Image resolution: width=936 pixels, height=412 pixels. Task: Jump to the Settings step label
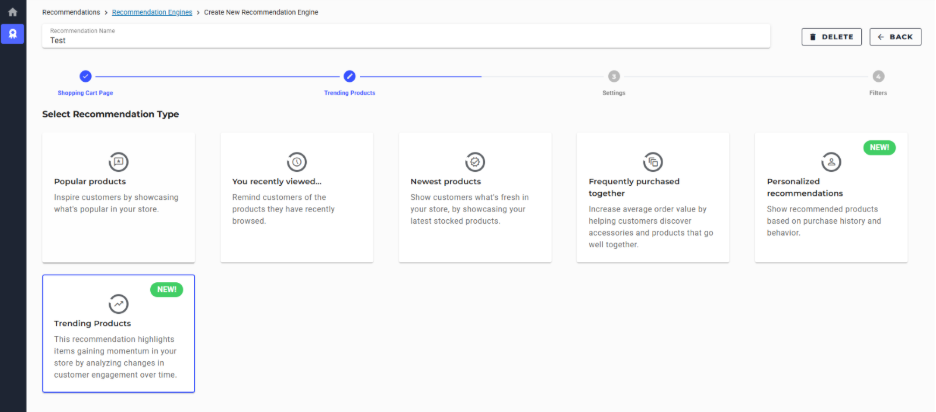click(614, 93)
